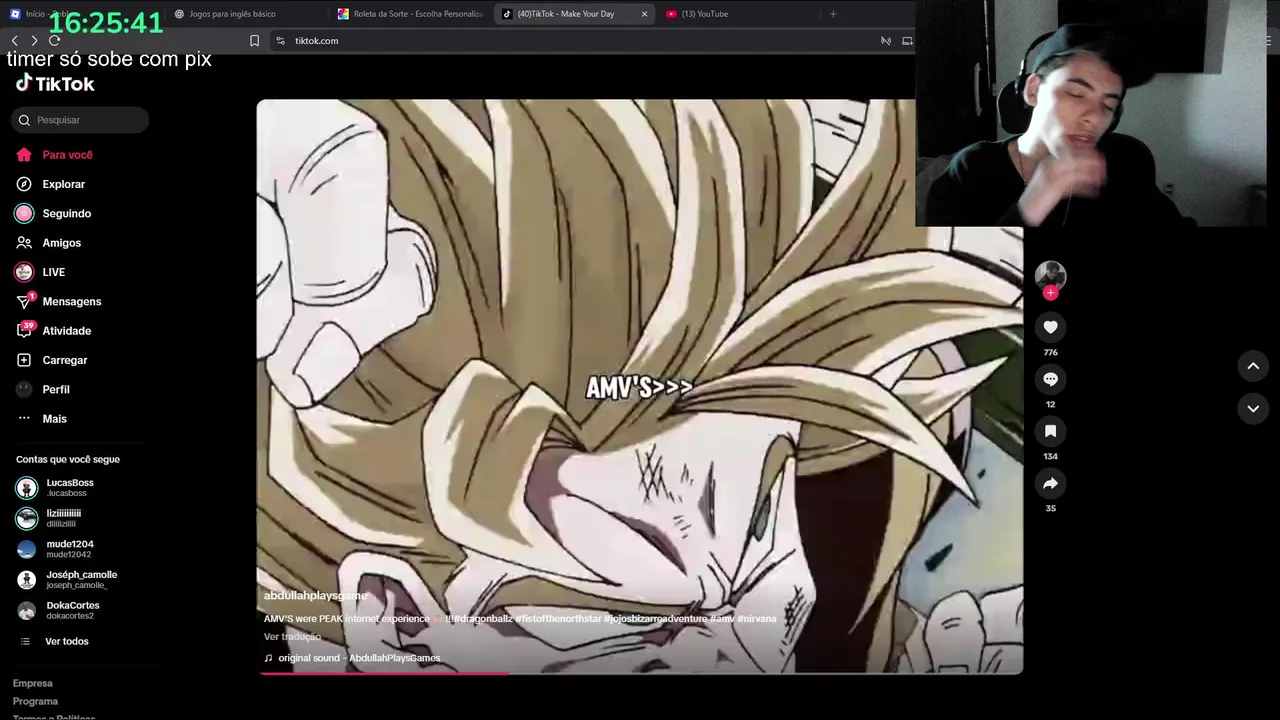Open the #nirvana hashtag
1280x720 pixels.
[757, 619]
